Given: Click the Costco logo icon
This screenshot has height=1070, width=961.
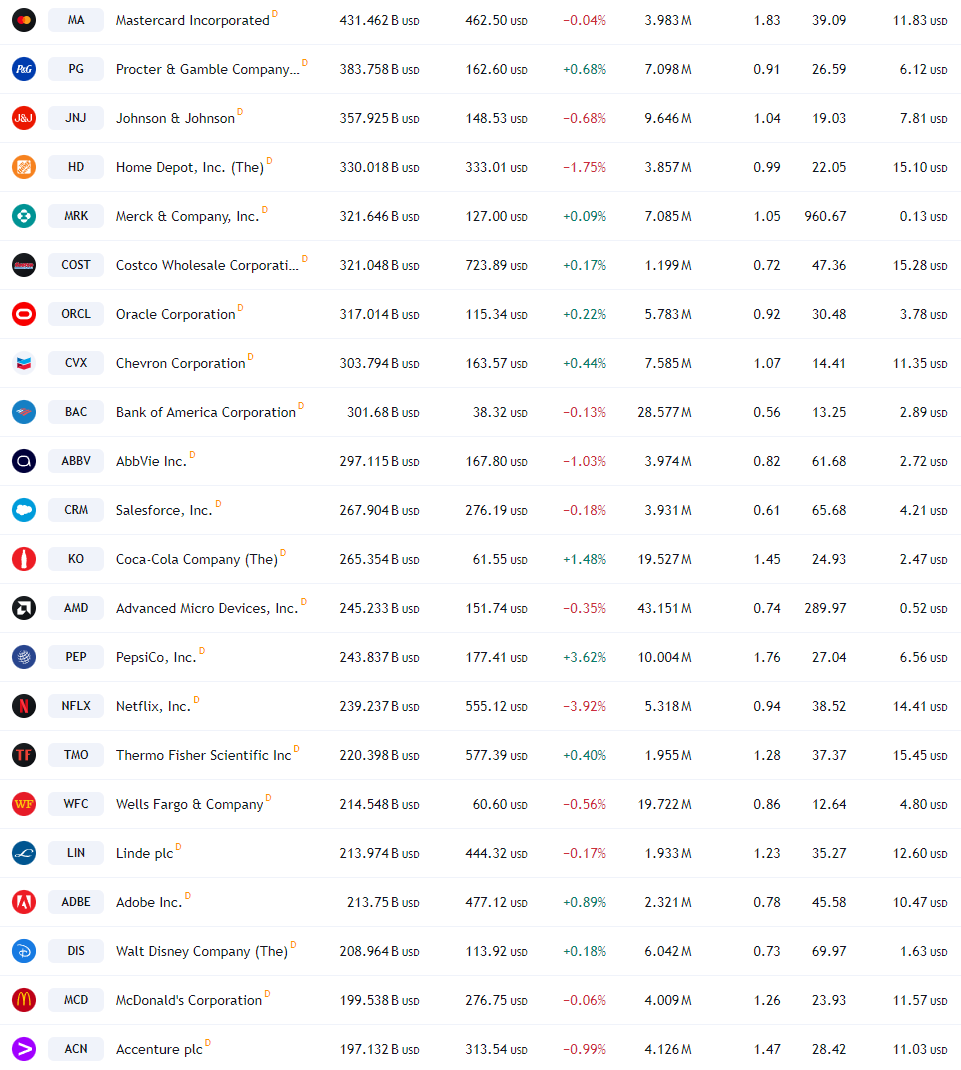Looking at the screenshot, I should tap(24, 265).
